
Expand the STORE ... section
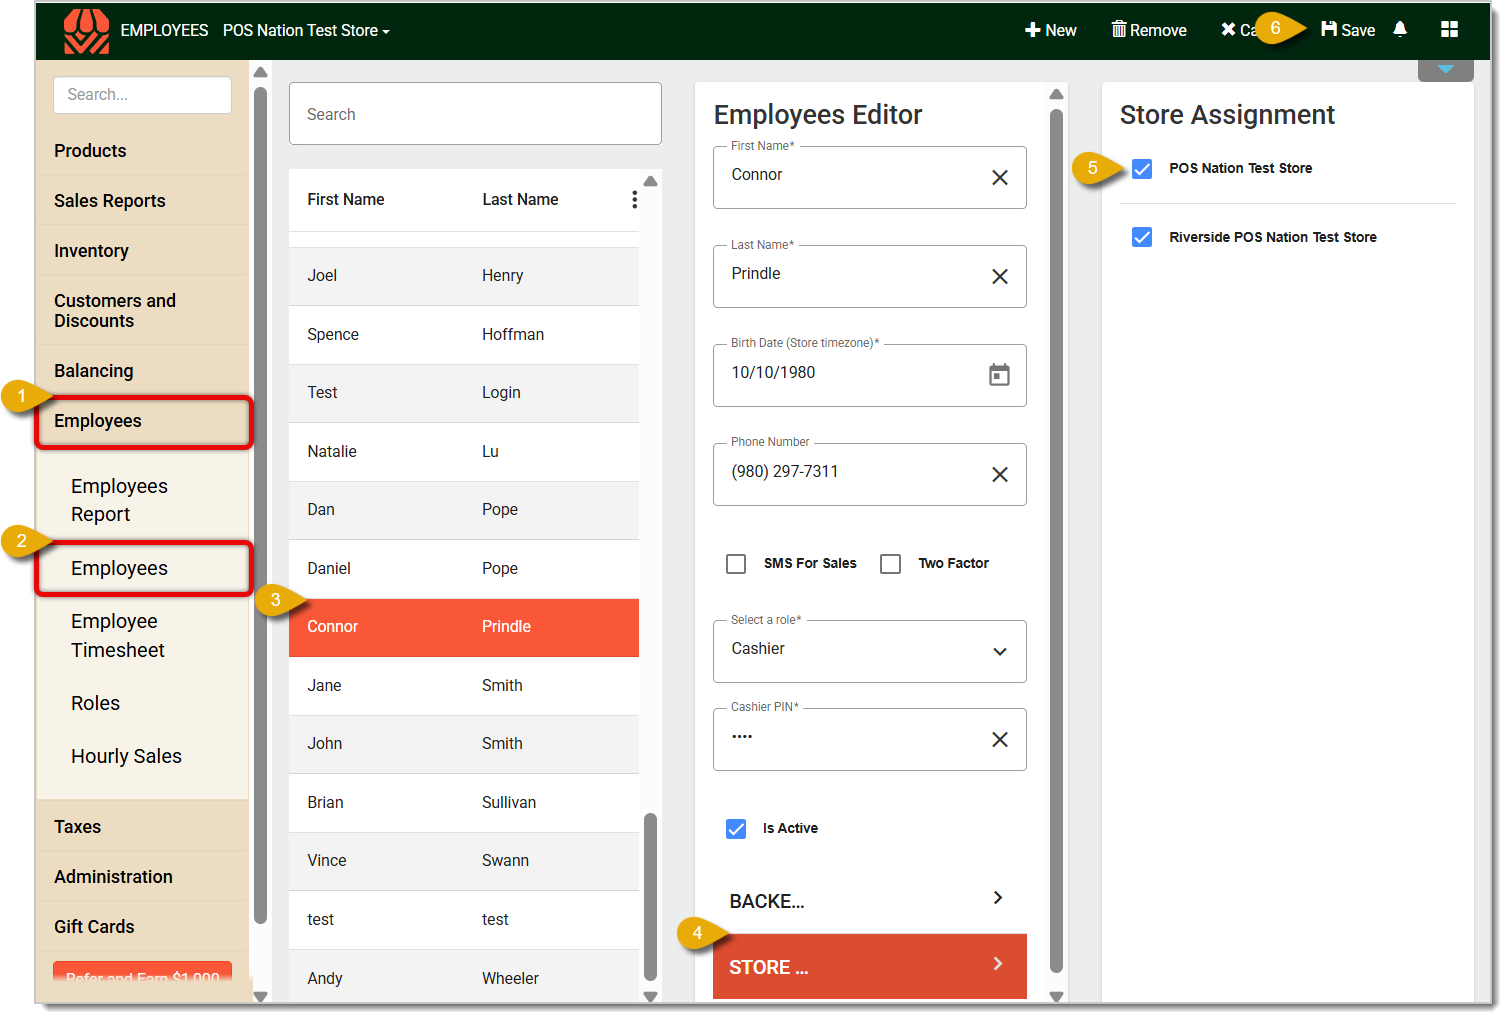[x=869, y=966]
